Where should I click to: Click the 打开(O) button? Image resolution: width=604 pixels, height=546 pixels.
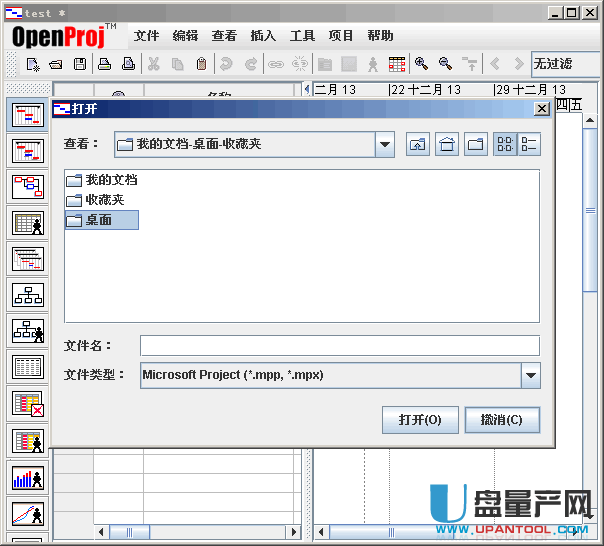[x=420, y=419]
